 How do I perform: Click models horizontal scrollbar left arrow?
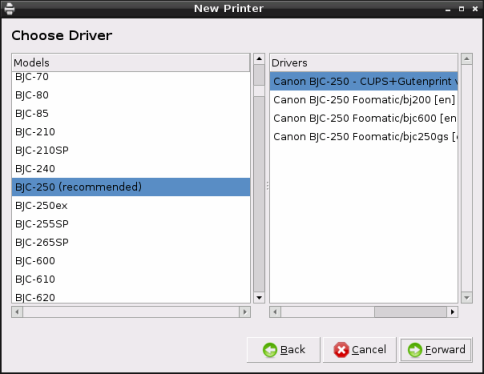click(17, 312)
